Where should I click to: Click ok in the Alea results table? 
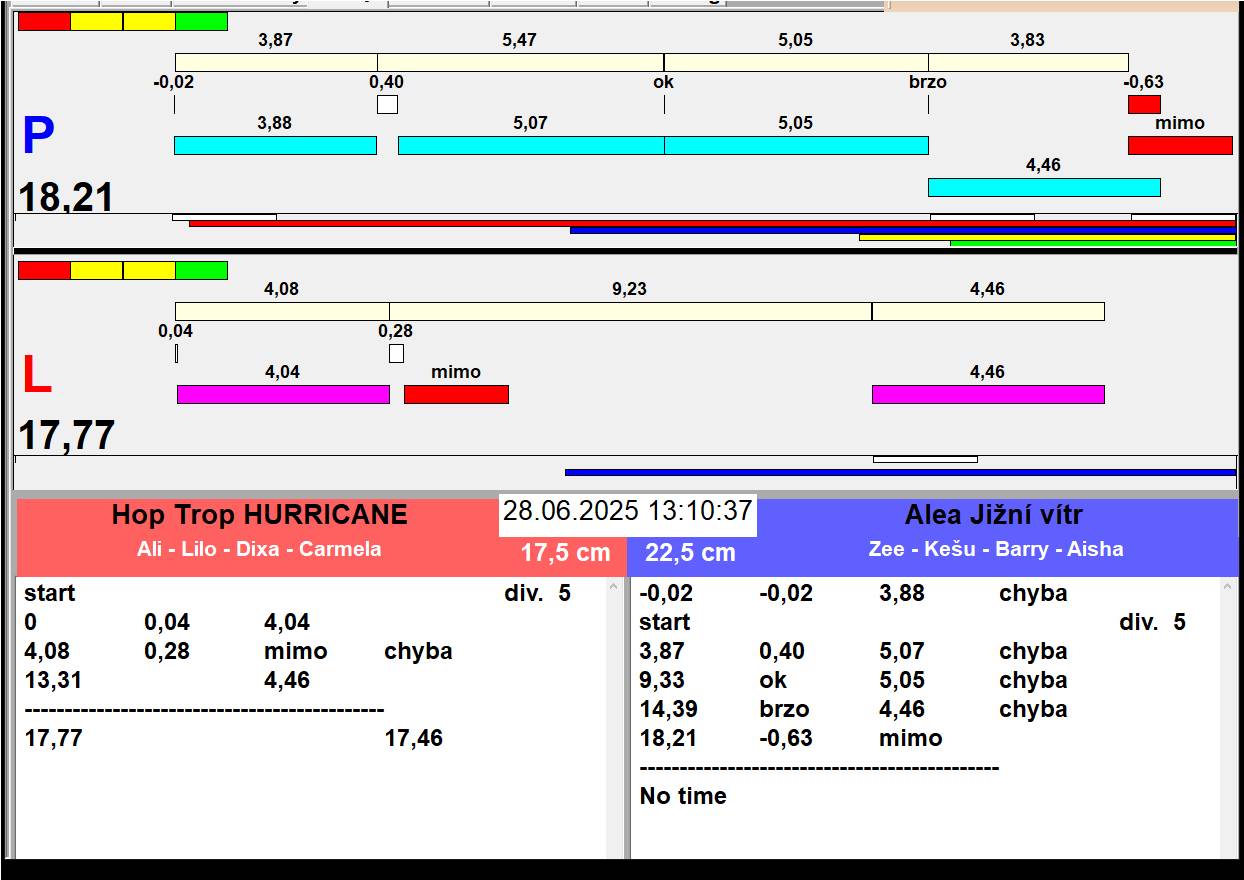(773, 681)
